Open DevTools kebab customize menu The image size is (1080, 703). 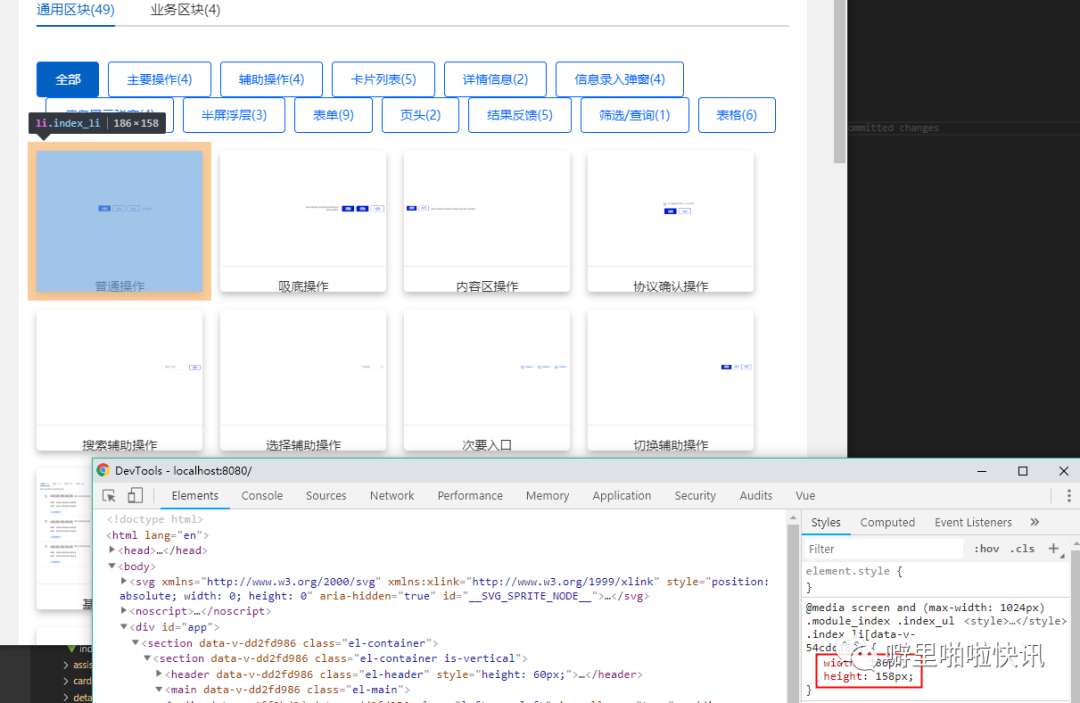coord(1068,496)
